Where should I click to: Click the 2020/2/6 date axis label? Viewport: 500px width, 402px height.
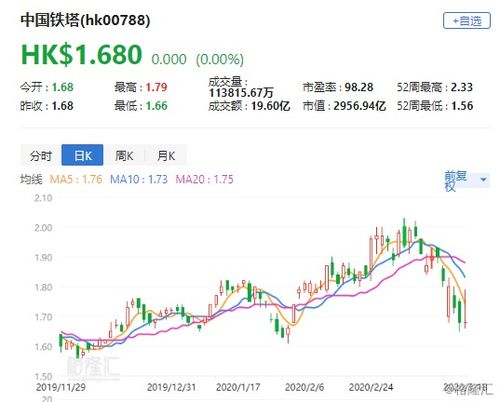click(304, 387)
